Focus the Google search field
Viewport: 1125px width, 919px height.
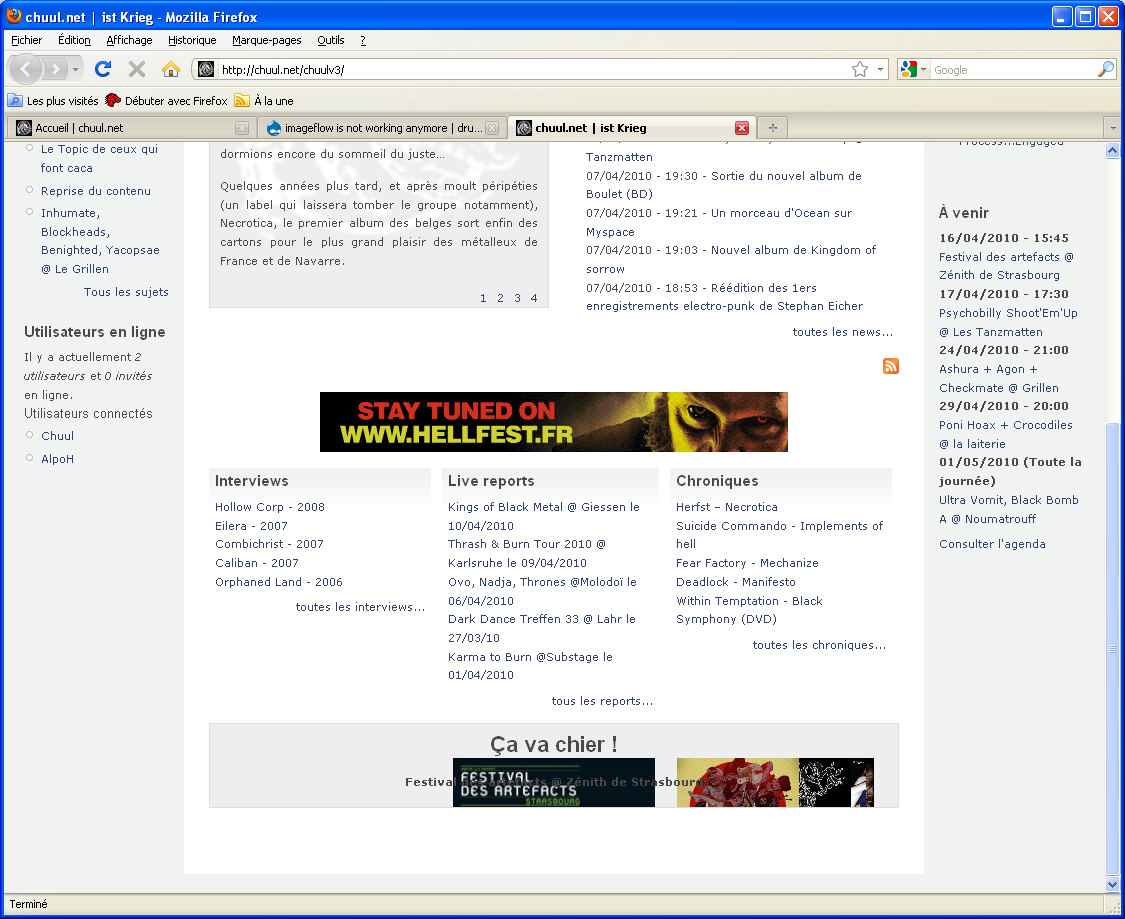pyautogui.click(x=1013, y=70)
